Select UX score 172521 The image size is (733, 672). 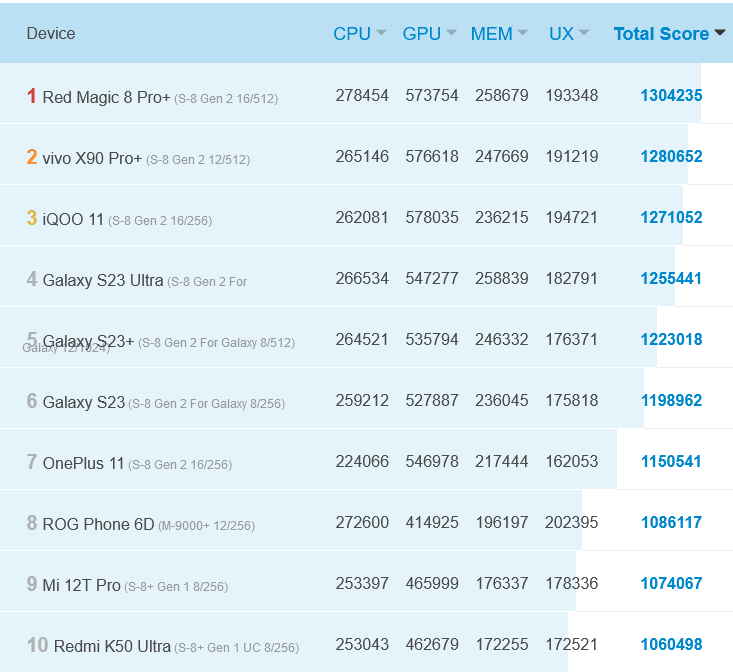(x=571, y=644)
